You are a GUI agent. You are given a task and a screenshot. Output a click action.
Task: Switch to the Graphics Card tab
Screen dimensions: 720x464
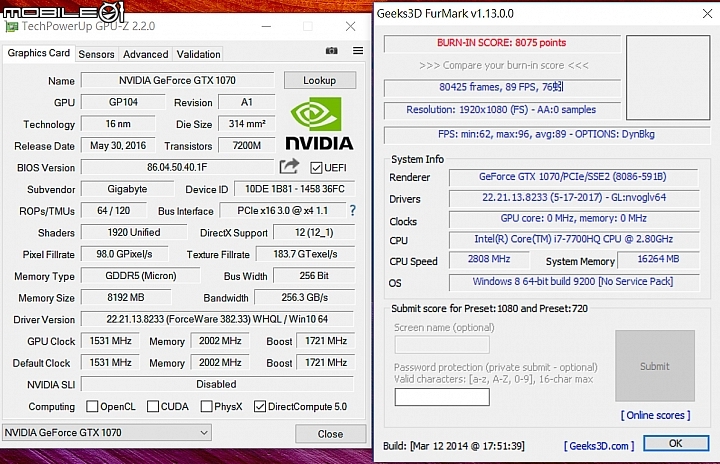[x=39, y=53]
